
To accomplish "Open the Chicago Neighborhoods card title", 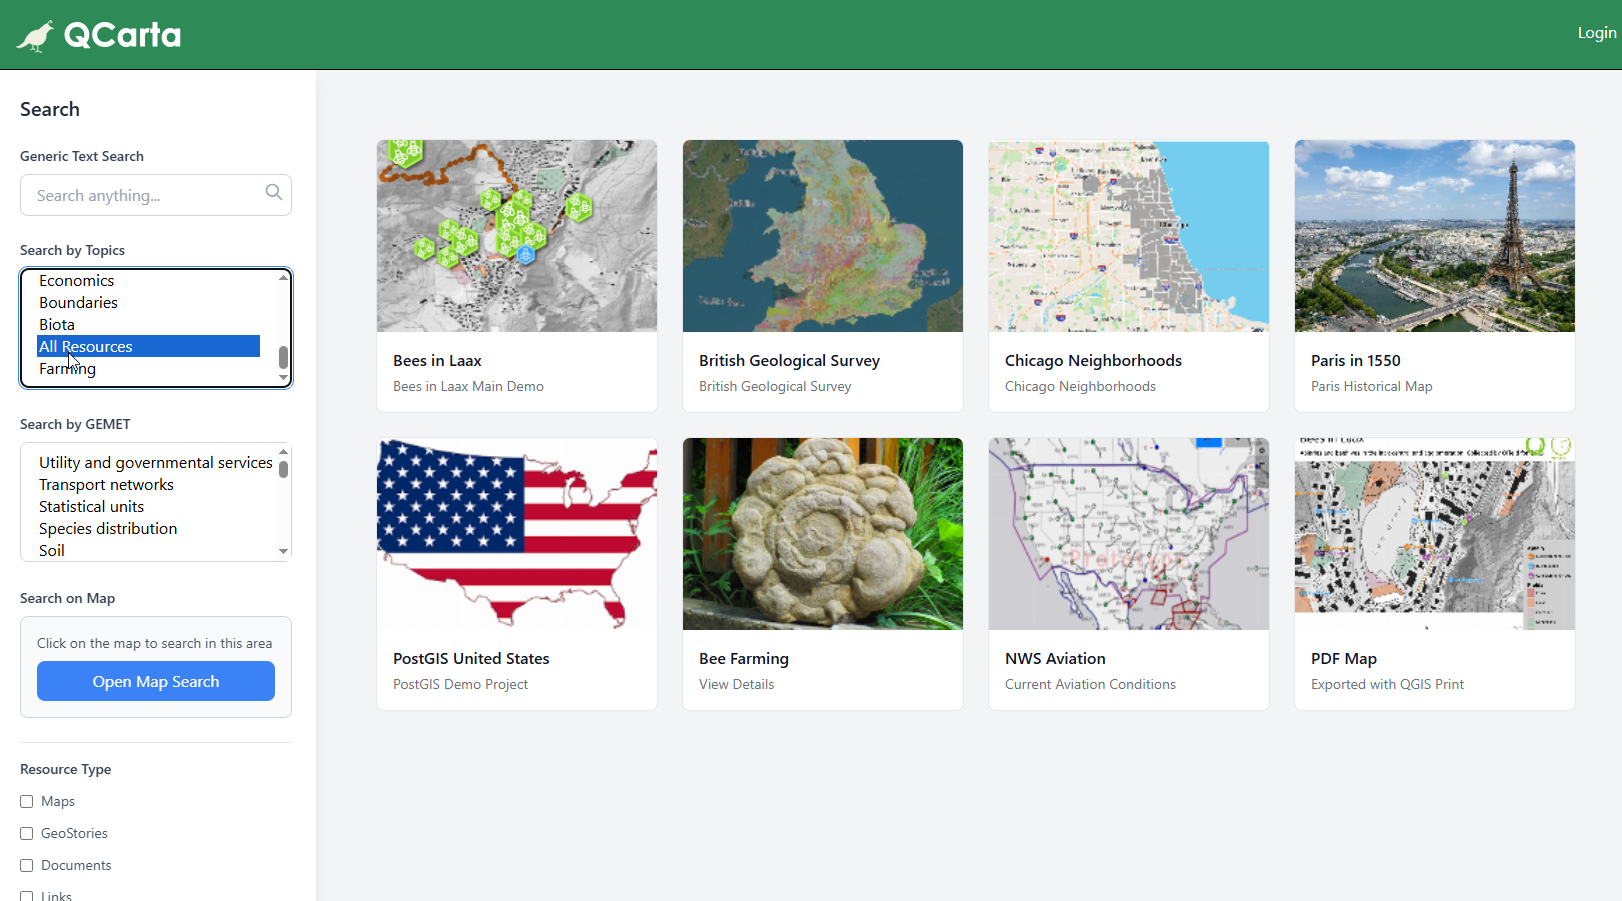I will pyautogui.click(x=1093, y=361).
